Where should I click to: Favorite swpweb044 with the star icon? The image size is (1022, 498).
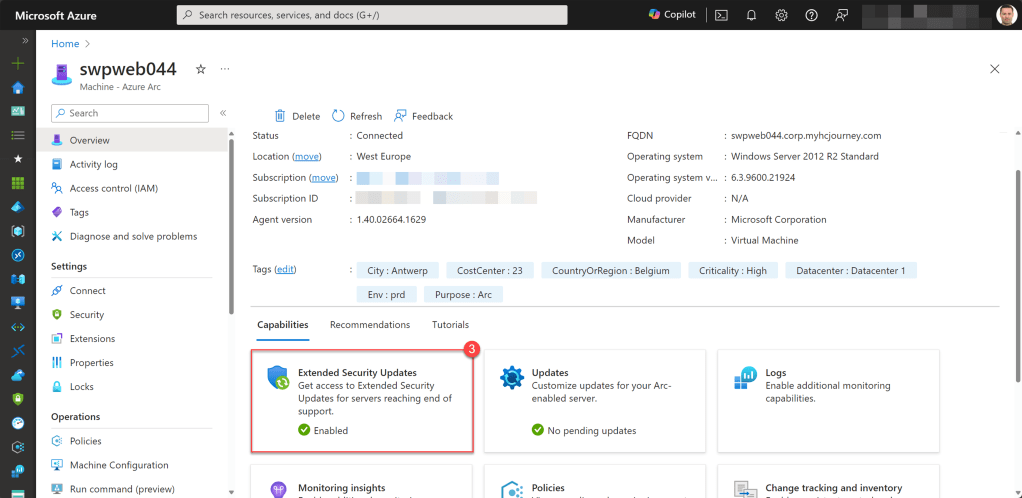point(200,69)
